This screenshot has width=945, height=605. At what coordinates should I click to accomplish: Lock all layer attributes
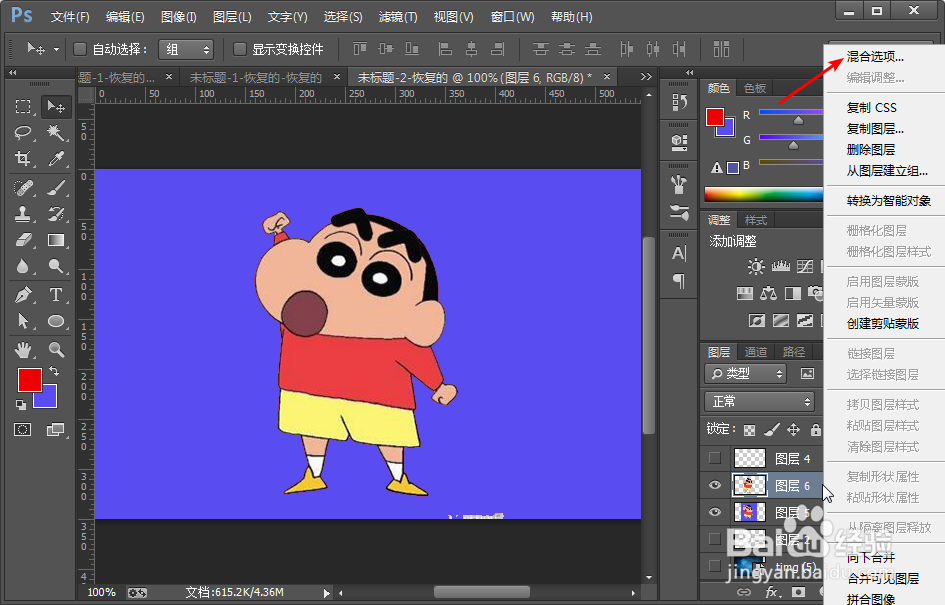coord(815,430)
